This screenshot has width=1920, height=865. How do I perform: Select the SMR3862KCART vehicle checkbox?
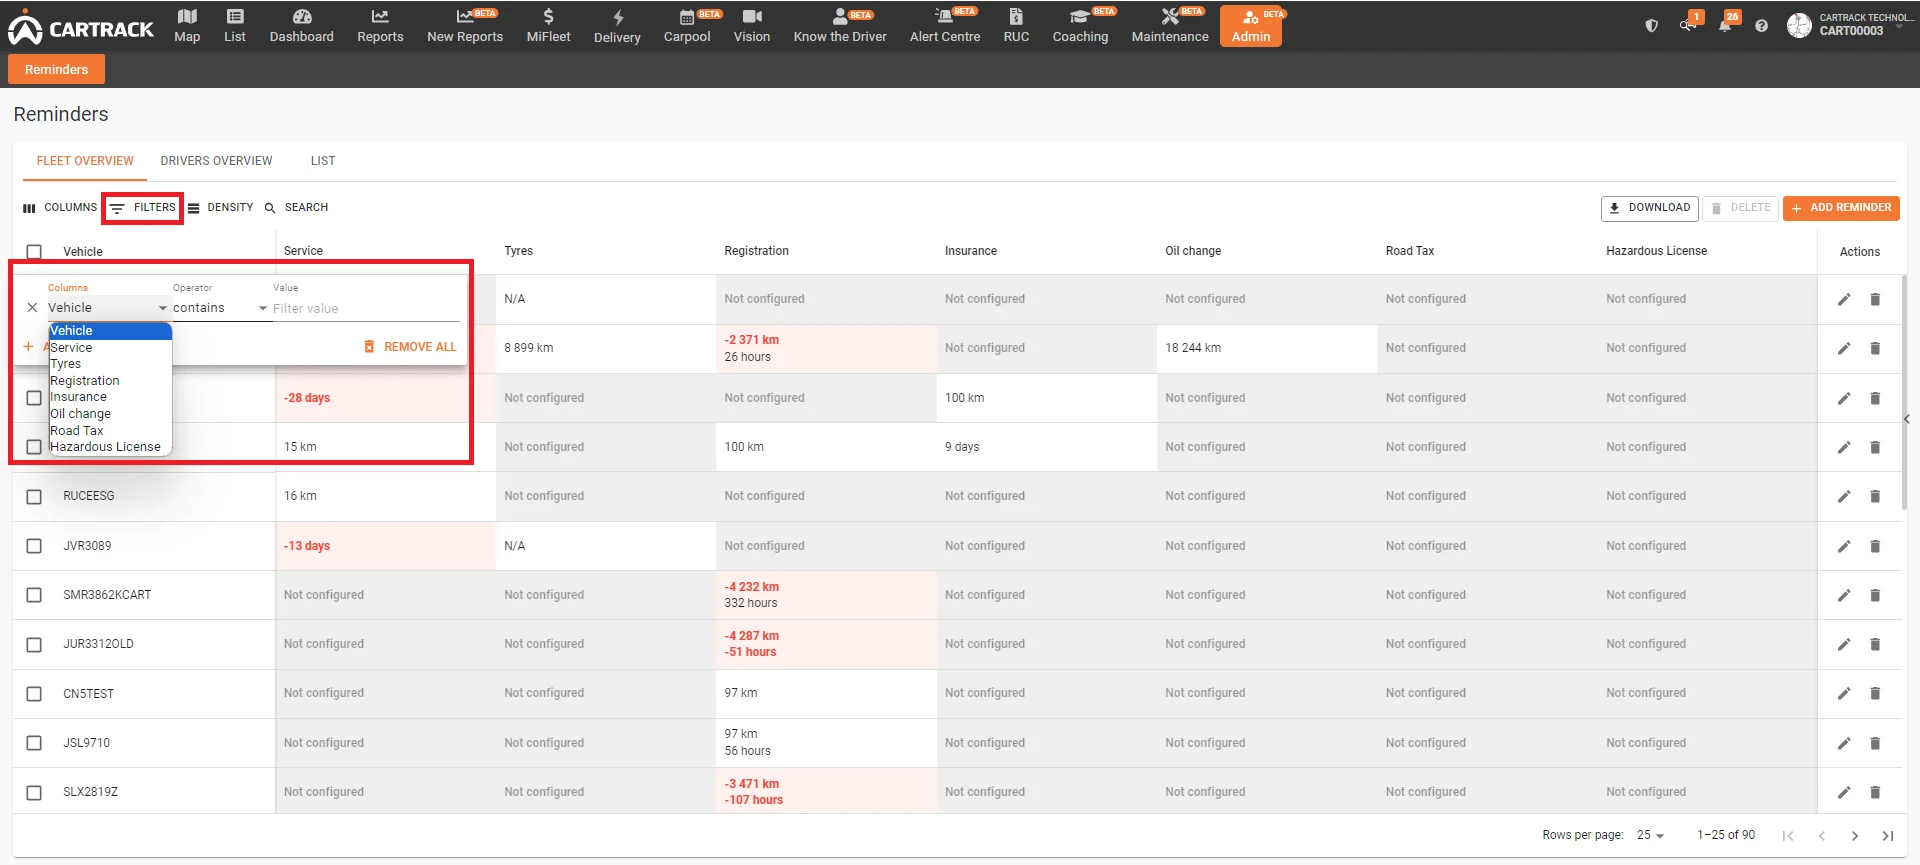click(x=34, y=595)
